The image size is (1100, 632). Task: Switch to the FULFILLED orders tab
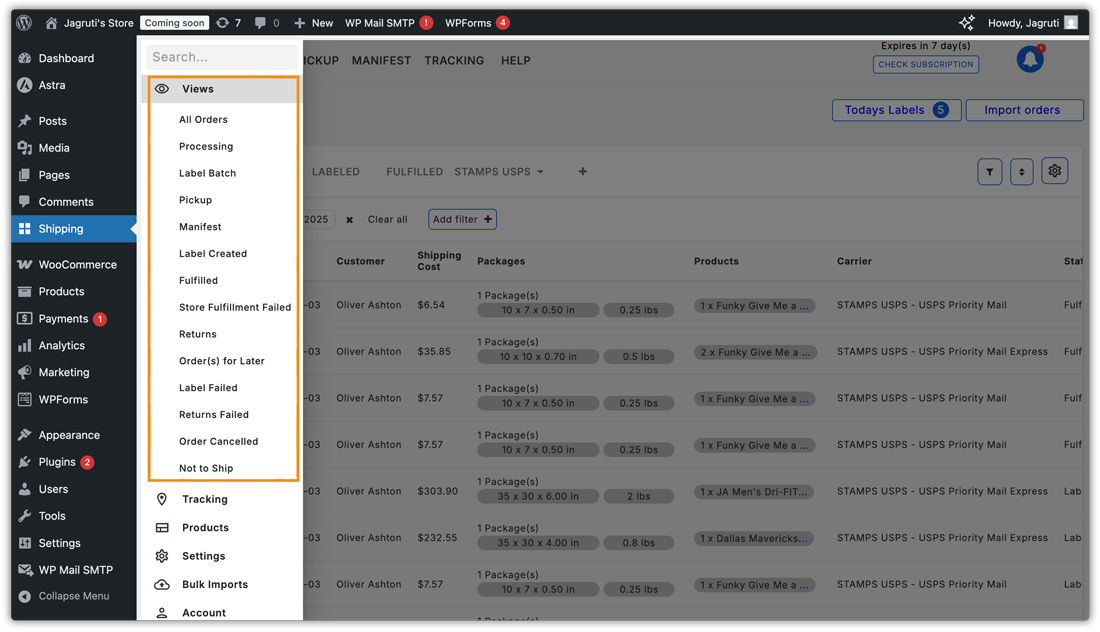pyautogui.click(x=415, y=172)
